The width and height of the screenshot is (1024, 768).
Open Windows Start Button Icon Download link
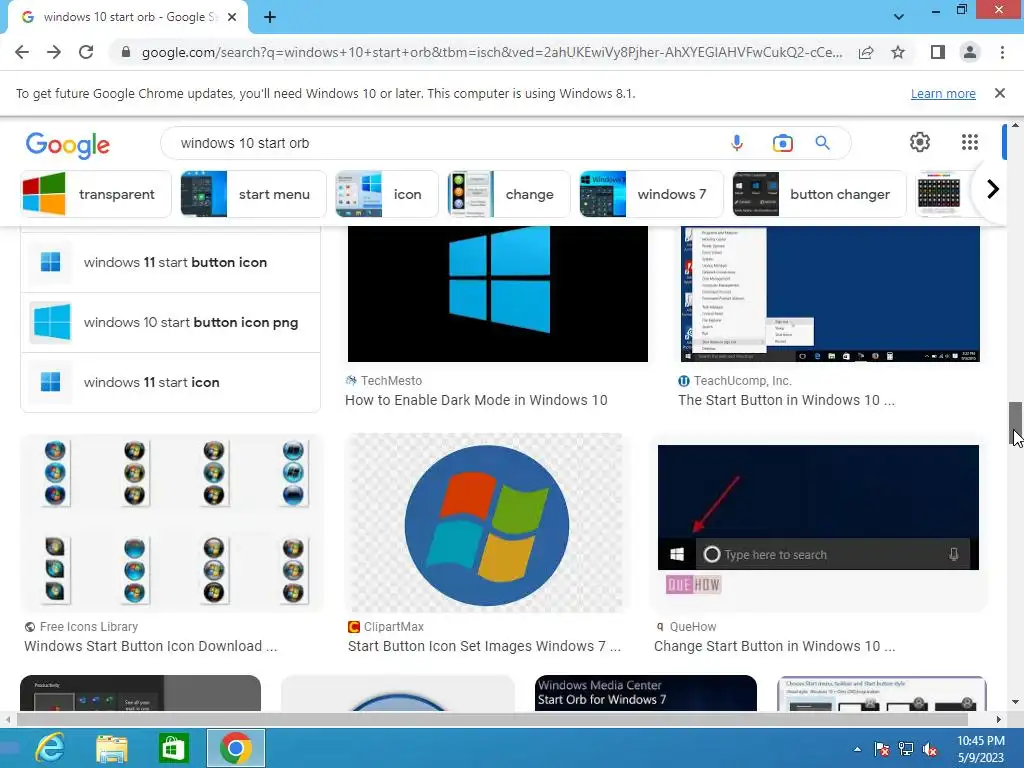tap(151, 647)
